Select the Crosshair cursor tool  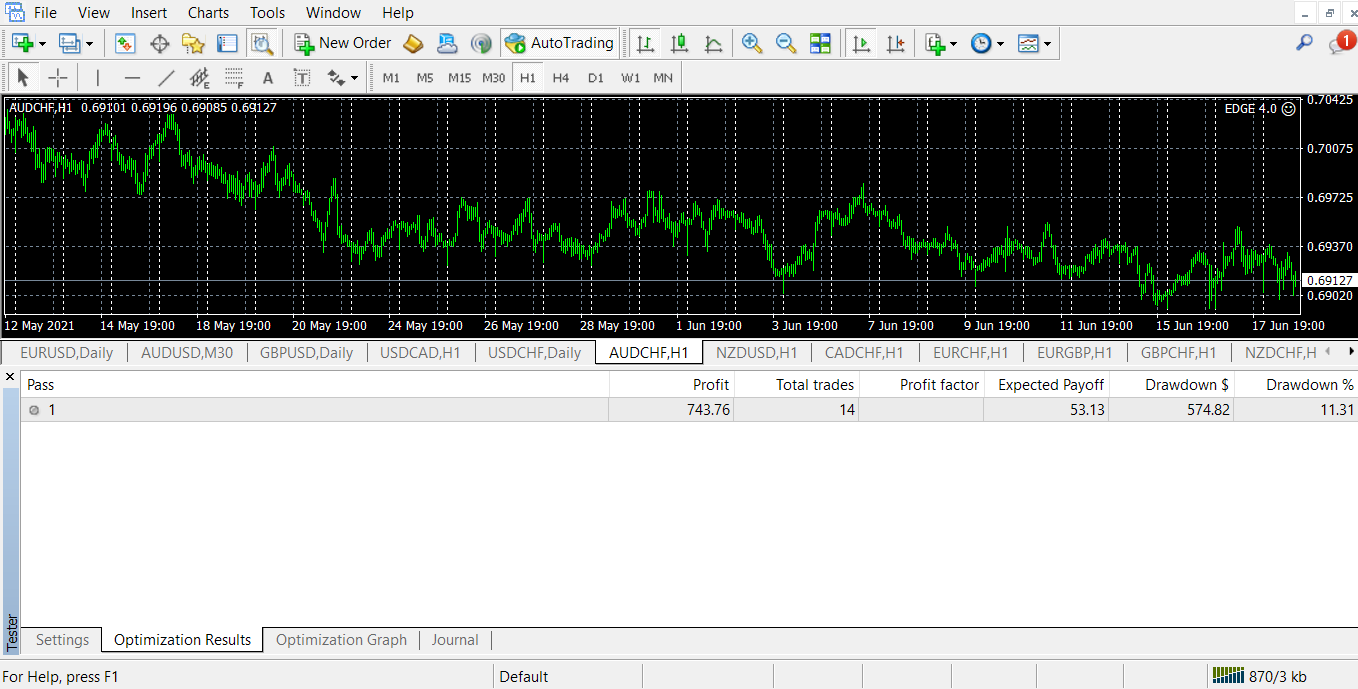(x=58, y=77)
